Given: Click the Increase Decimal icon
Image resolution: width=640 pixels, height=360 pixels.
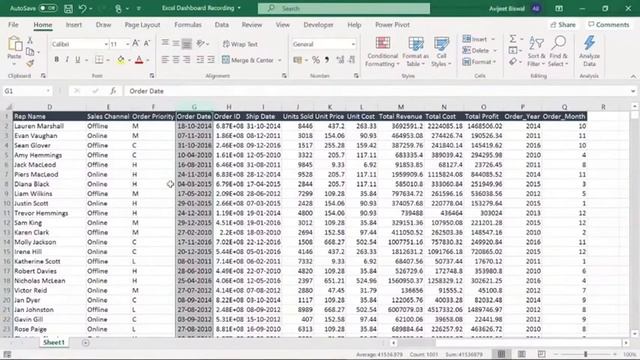Looking at the screenshot, I should coord(340,60).
